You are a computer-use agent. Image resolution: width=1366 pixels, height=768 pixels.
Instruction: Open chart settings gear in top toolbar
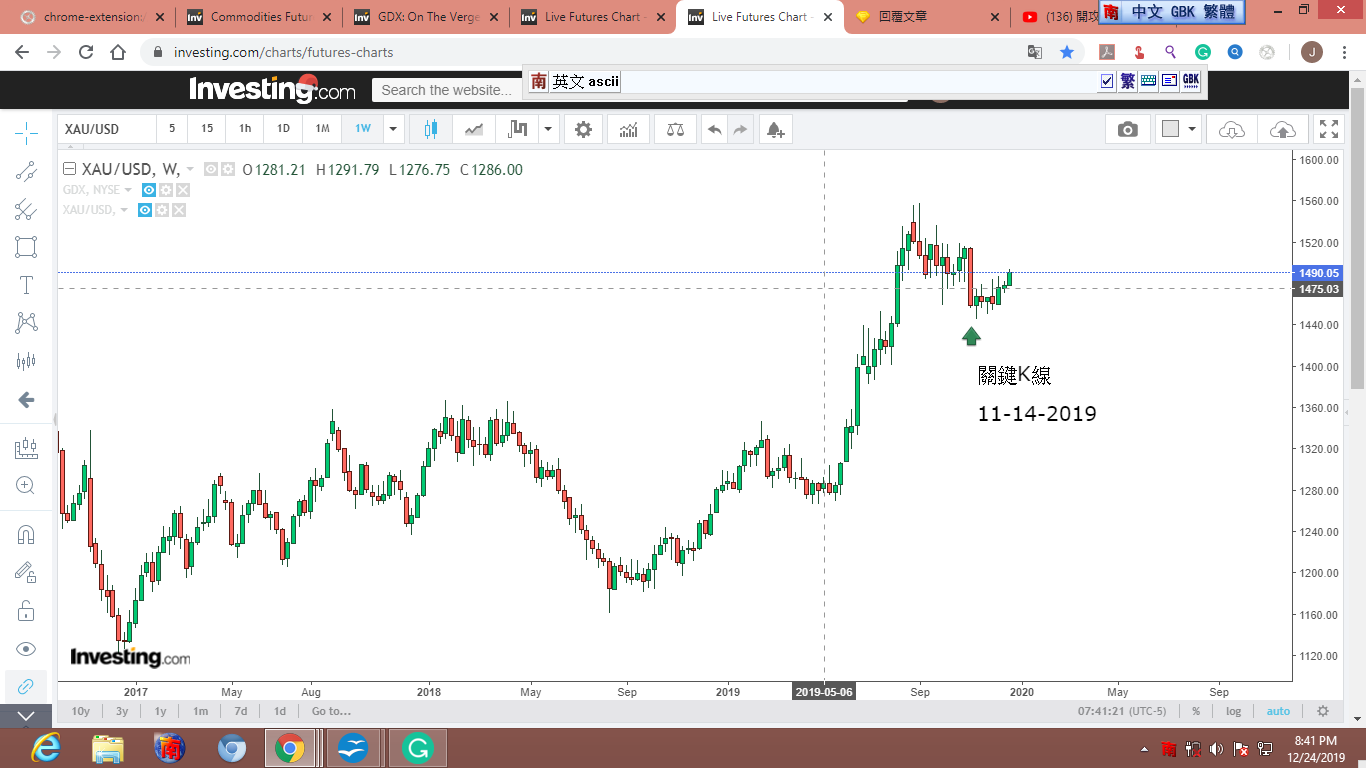point(583,129)
